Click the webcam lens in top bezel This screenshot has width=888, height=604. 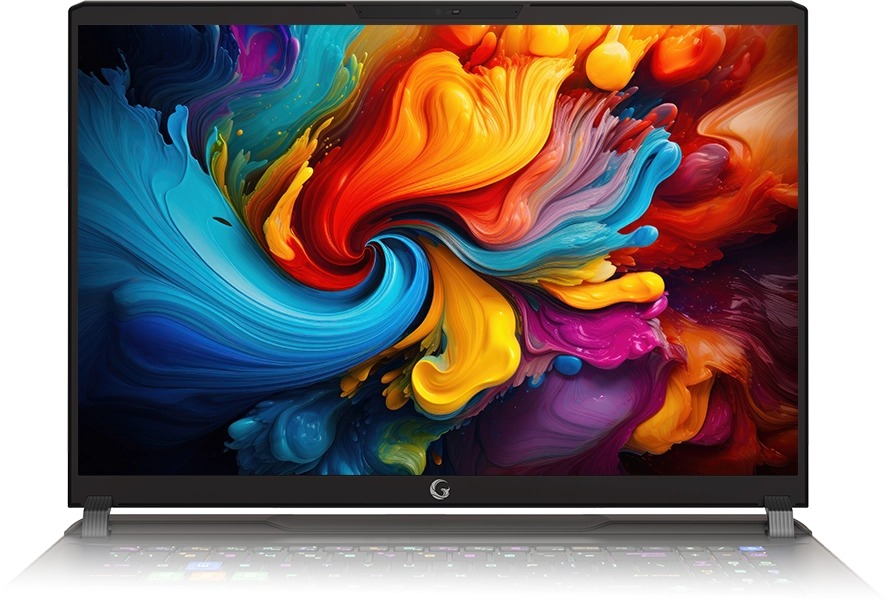pyautogui.click(x=438, y=11)
